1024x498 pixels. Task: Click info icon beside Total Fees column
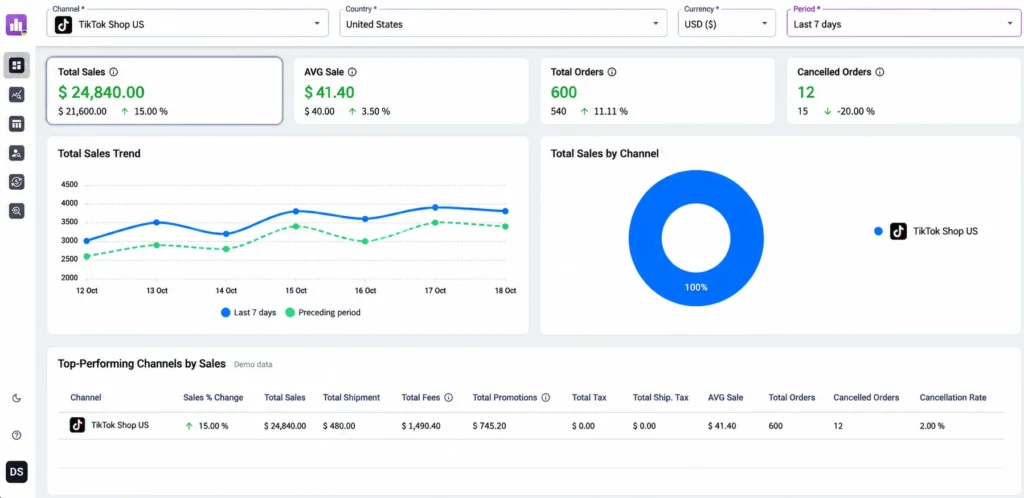pos(449,397)
